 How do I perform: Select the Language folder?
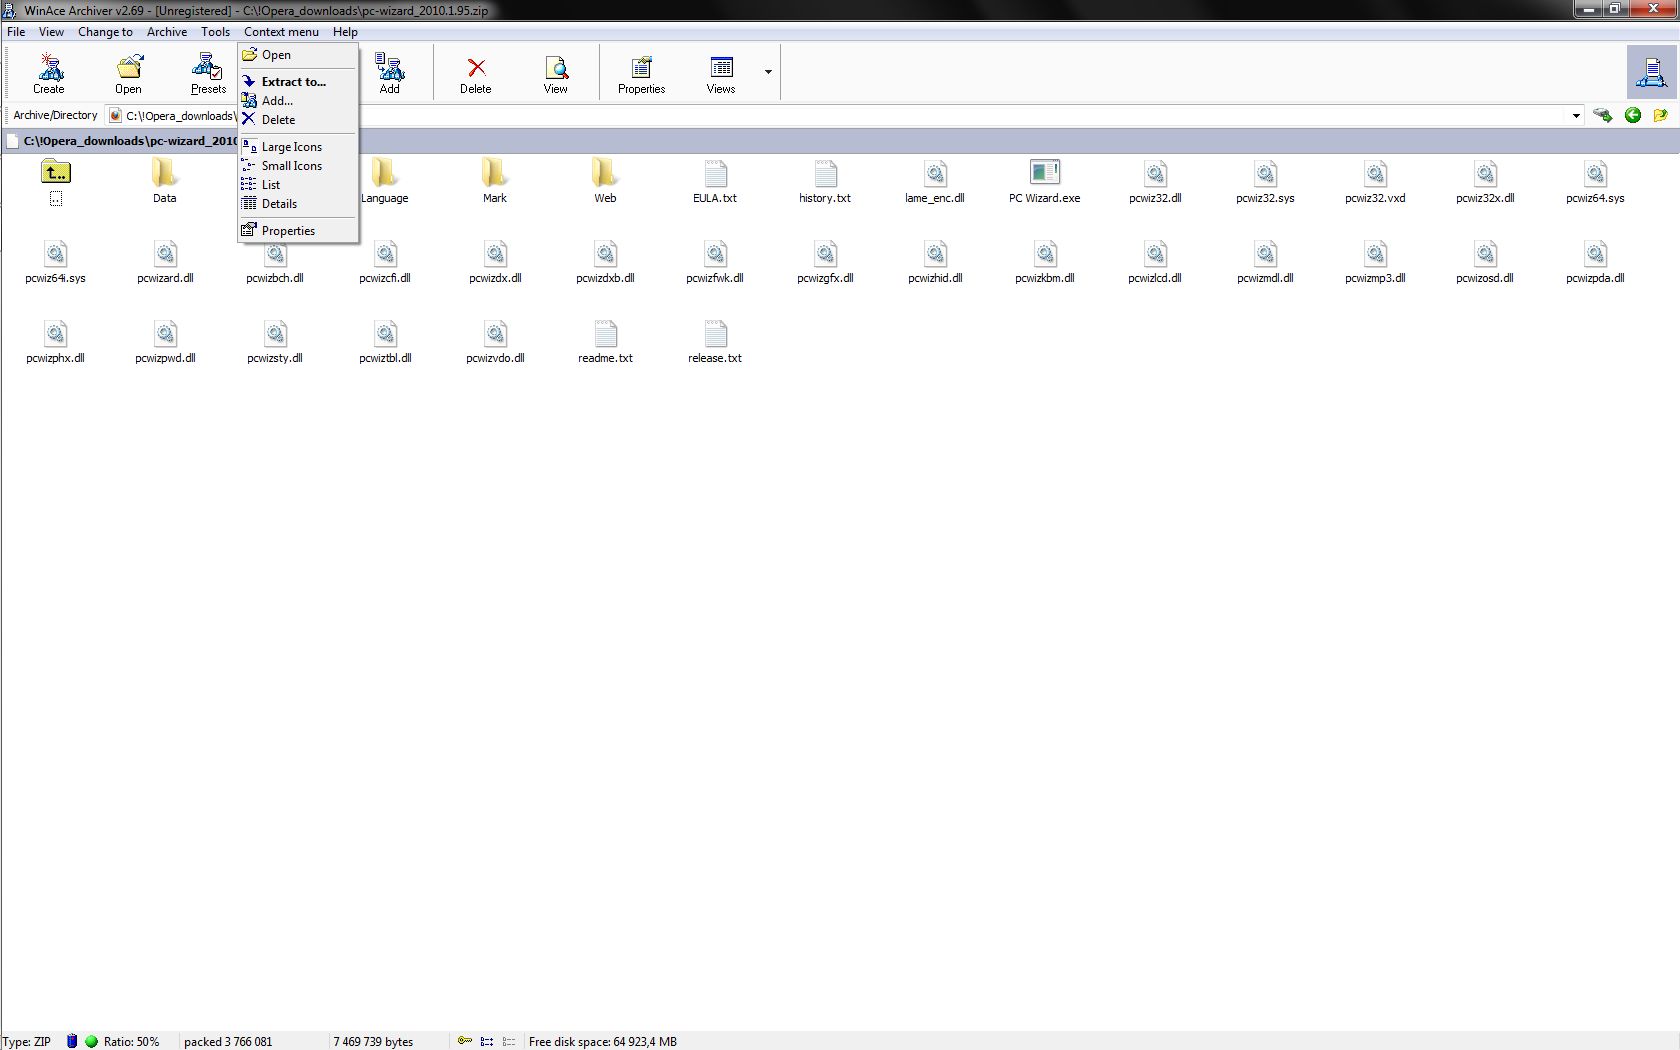tap(385, 181)
